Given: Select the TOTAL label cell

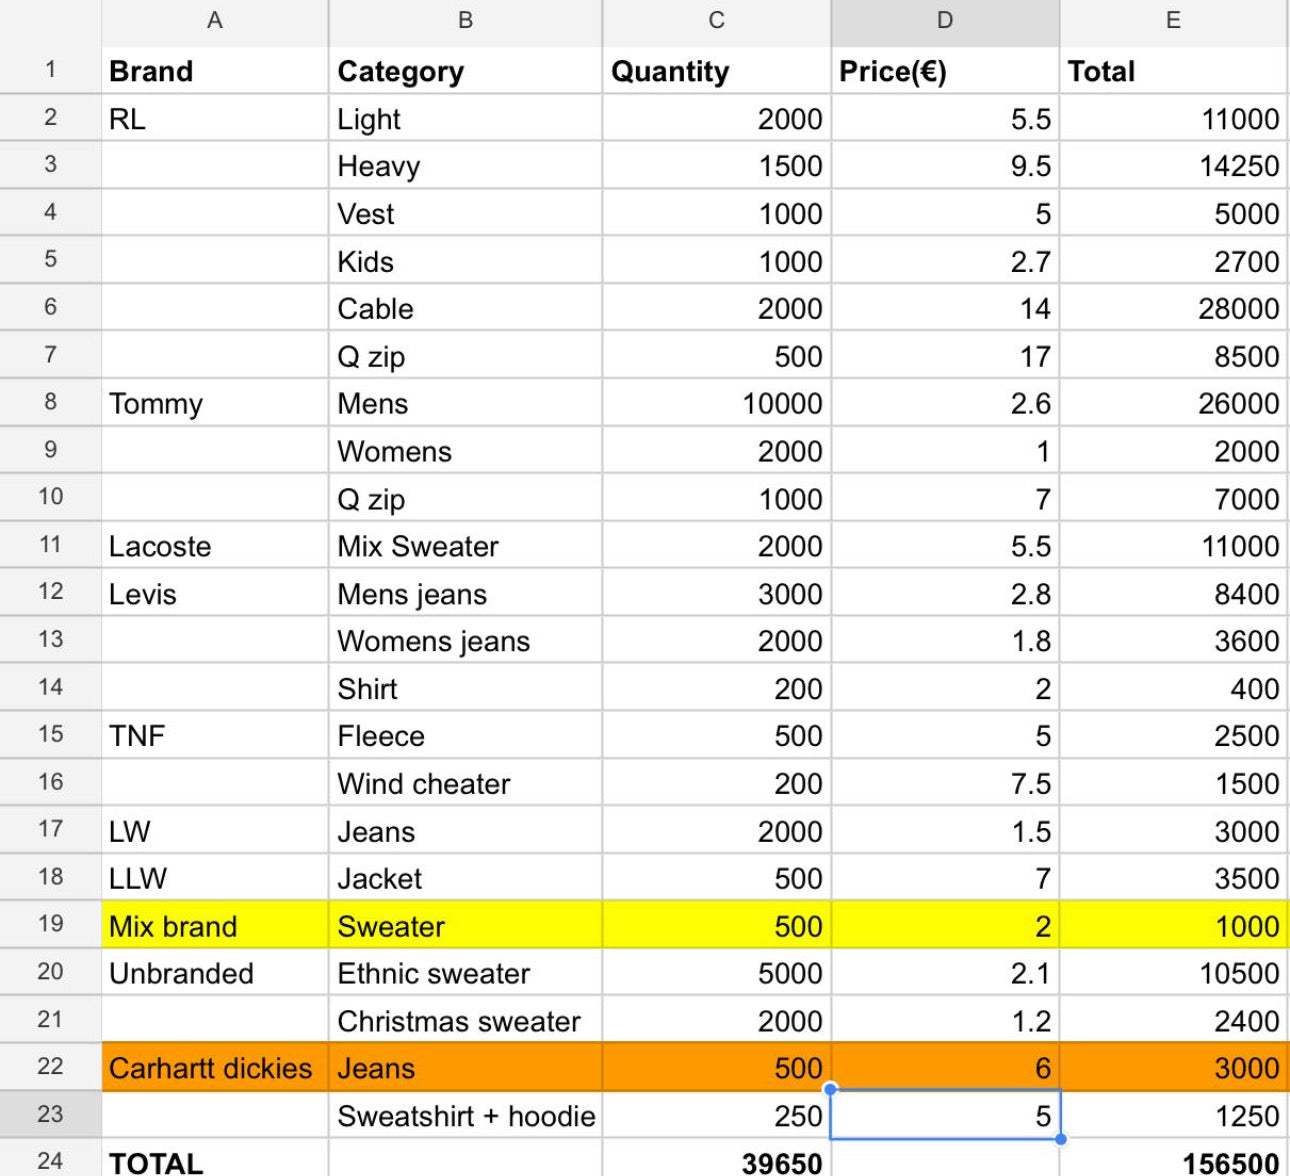Looking at the screenshot, I should (215, 1160).
